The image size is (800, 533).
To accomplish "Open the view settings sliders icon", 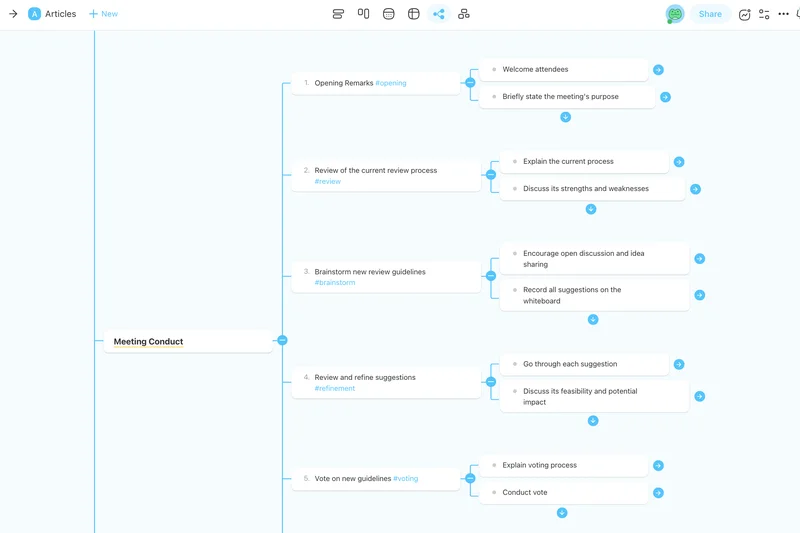I will pos(764,14).
